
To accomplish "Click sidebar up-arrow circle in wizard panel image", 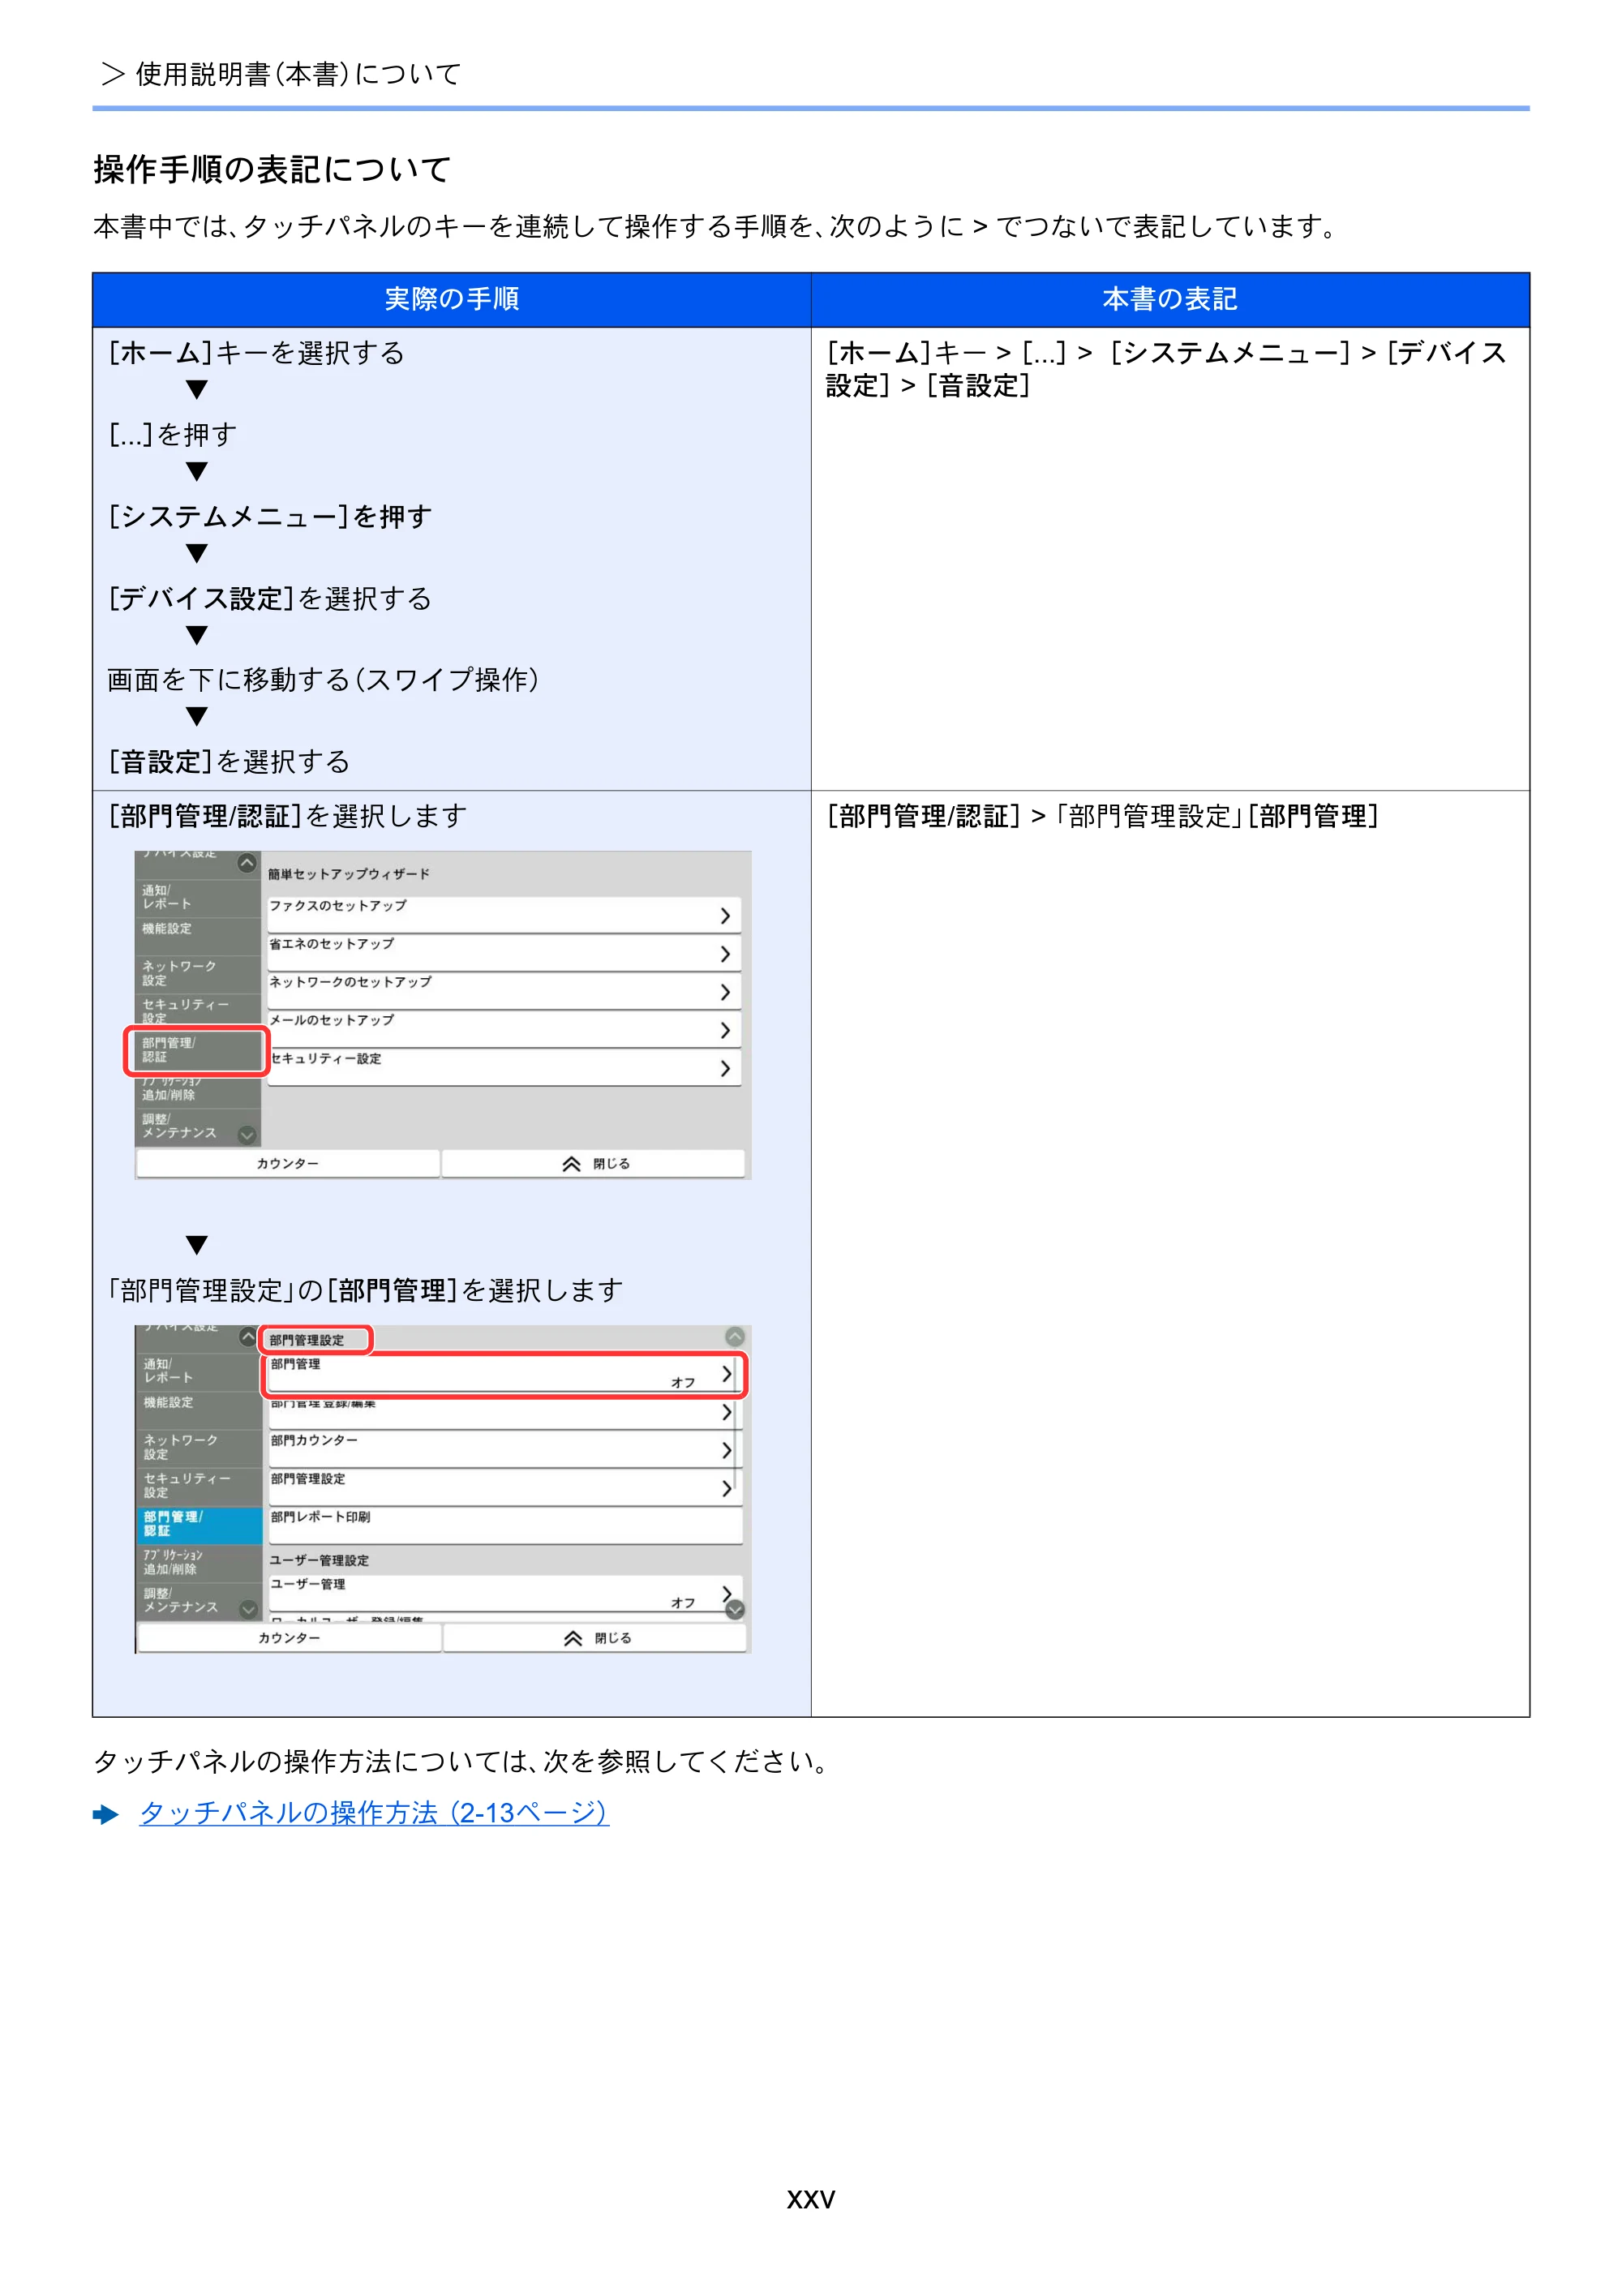I will pyautogui.click(x=247, y=863).
